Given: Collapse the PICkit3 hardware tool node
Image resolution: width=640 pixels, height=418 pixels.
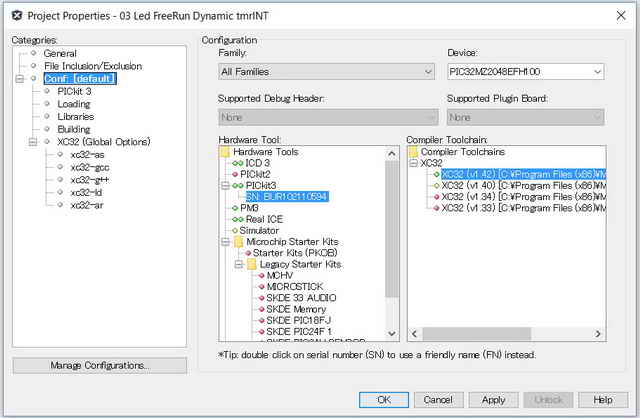Looking at the screenshot, I should click(225, 186).
